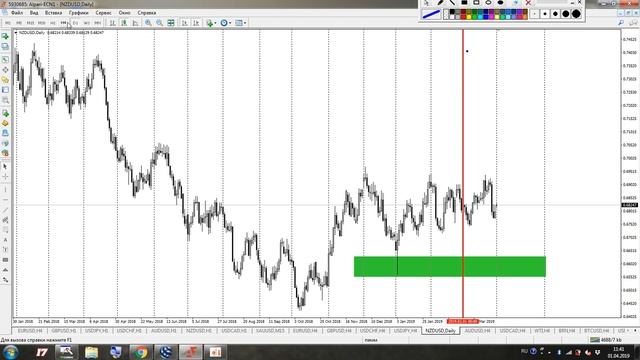
Task: Expand periods dropdown arrow
Action: coord(230,23)
